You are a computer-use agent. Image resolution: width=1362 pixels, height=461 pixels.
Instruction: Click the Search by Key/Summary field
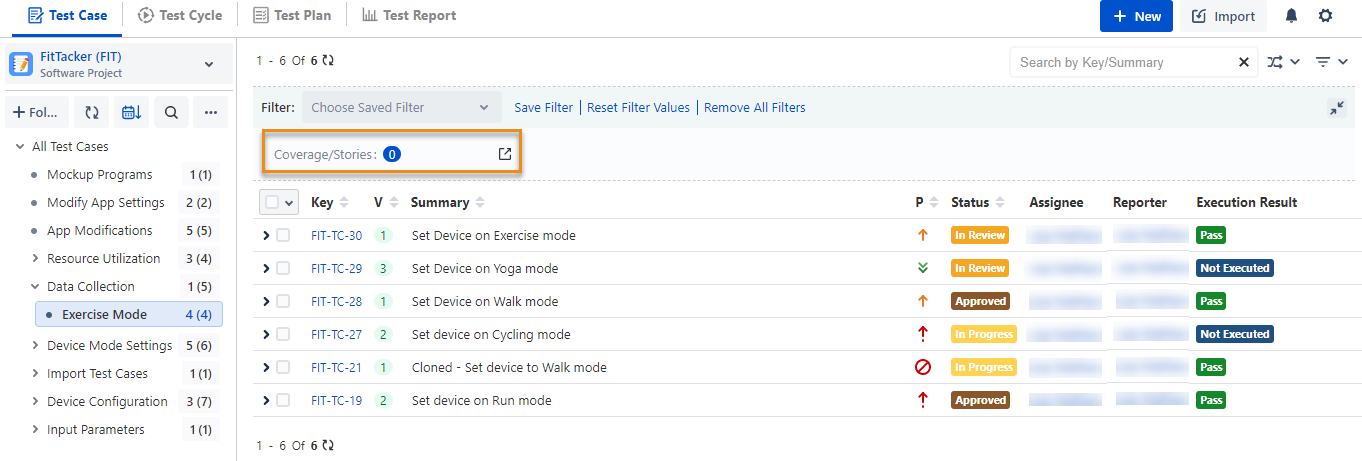1122,62
